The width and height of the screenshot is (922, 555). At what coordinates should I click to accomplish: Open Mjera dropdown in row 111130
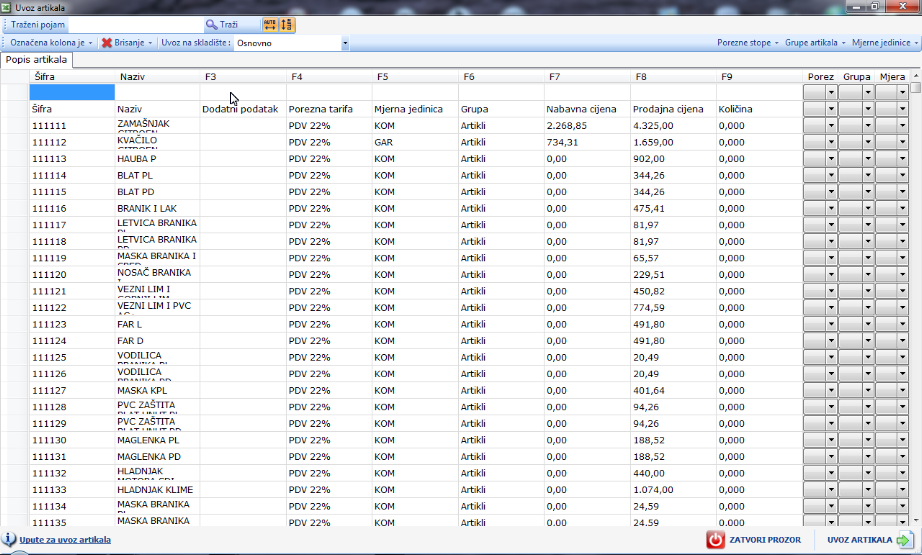[x=902, y=440]
